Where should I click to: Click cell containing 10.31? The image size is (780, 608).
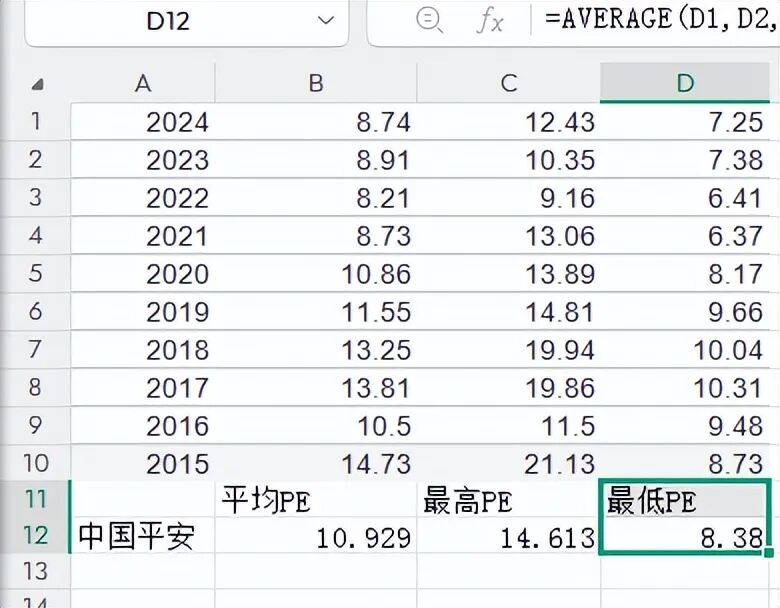coord(685,388)
